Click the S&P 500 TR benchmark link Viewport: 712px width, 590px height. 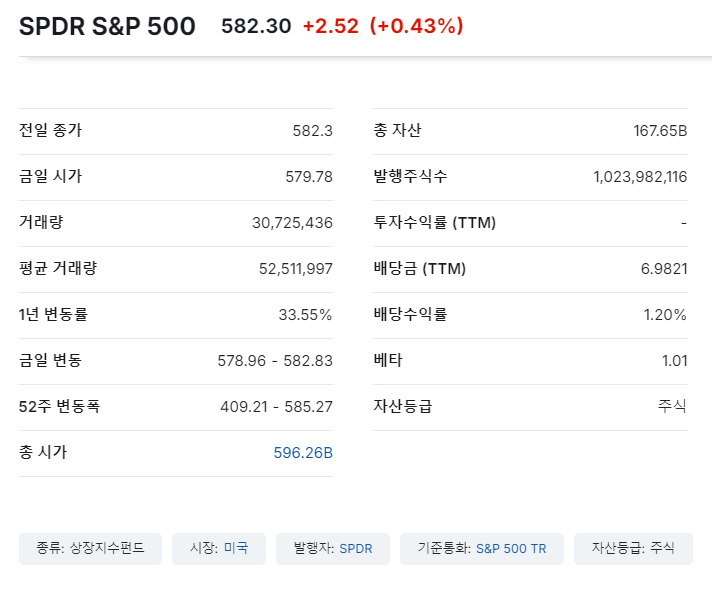coord(510,548)
